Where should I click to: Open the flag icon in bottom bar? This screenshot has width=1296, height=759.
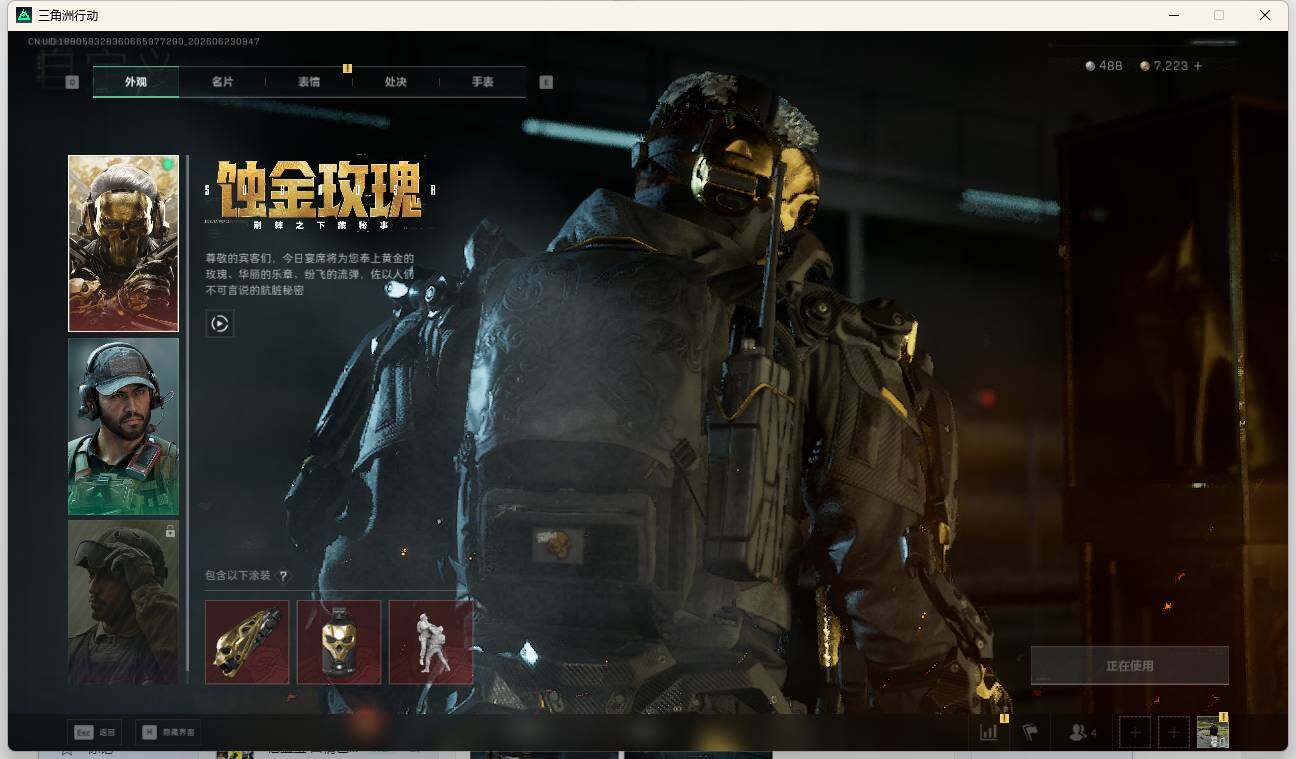point(1030,732)
